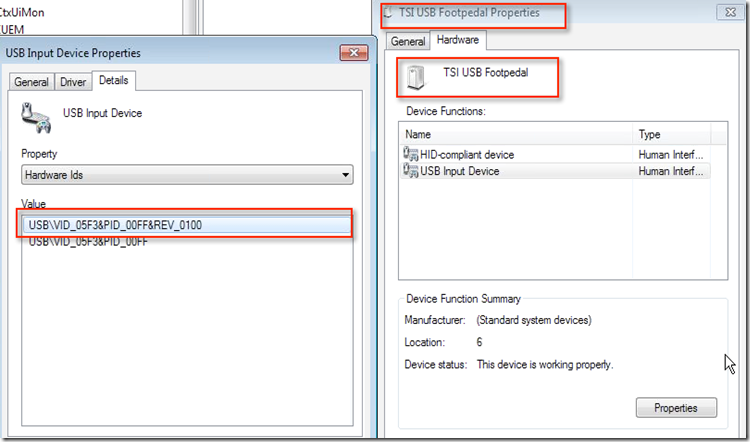750x442 pixels.
Task: Select the Details tab
Action: (x=114, y=80)
